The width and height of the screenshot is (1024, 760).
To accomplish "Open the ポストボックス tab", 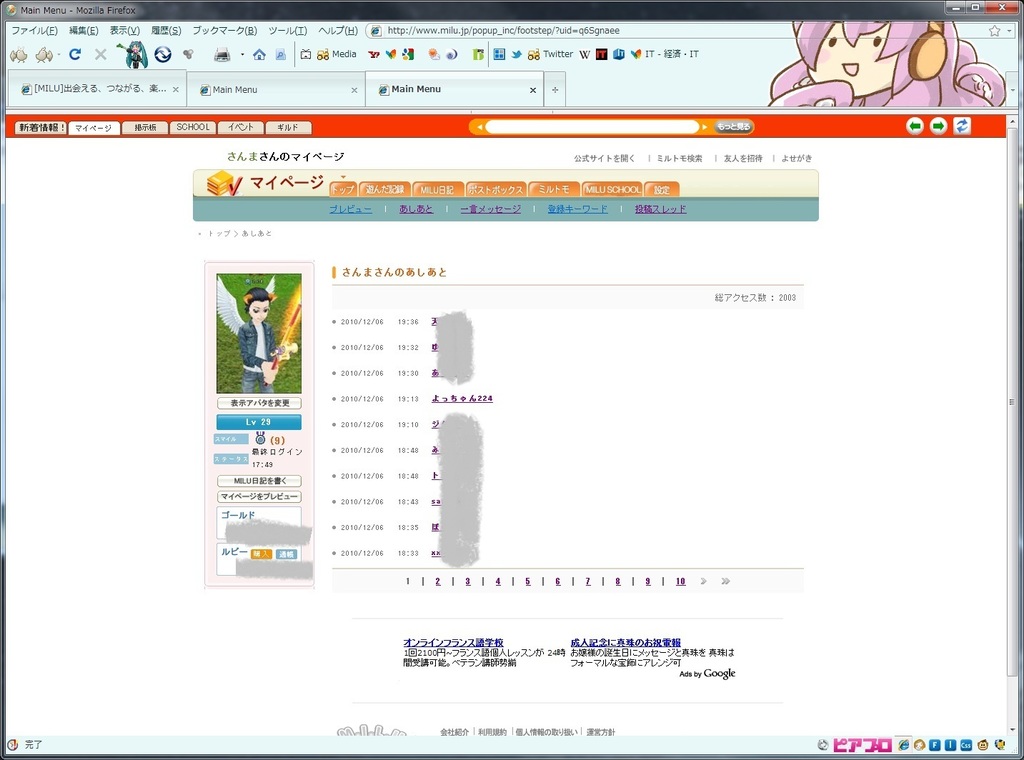I will pyautogui.click(x=496, y=189).
